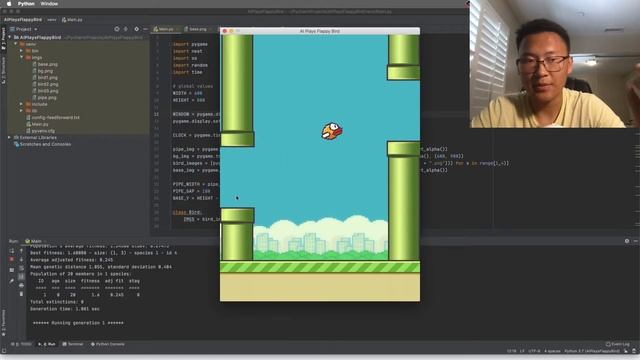The width and height of the screenshot is (640, 360).
Task: Open the Apple menu
Action: [x=9, y=4]
